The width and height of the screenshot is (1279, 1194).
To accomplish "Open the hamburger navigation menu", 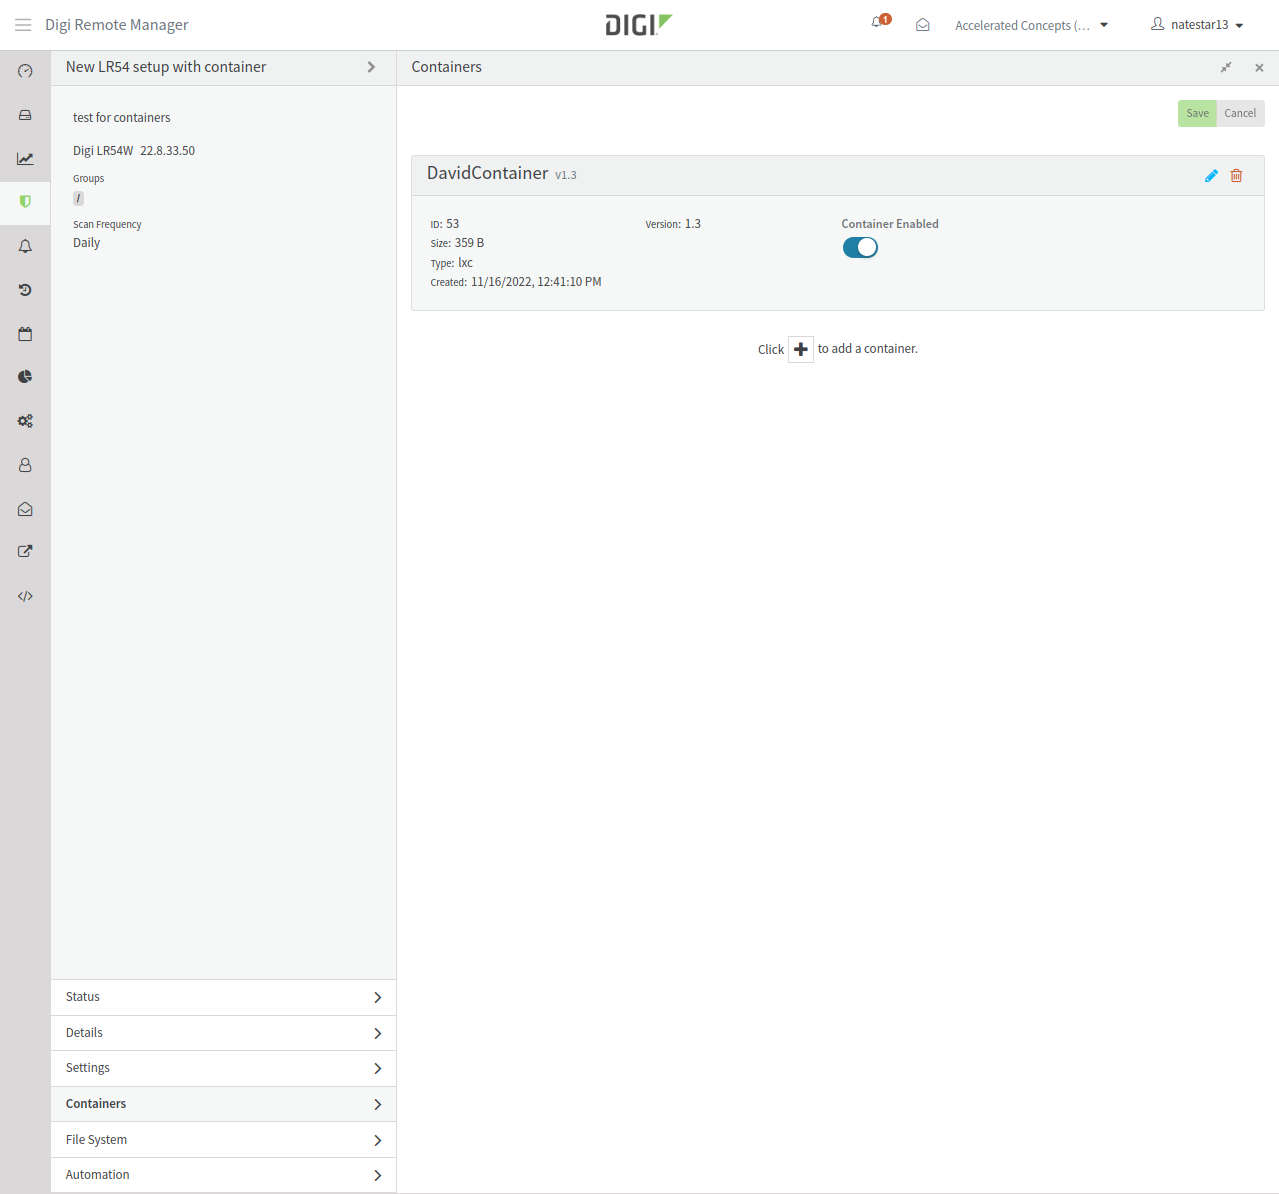I will [x=23, y=25].
